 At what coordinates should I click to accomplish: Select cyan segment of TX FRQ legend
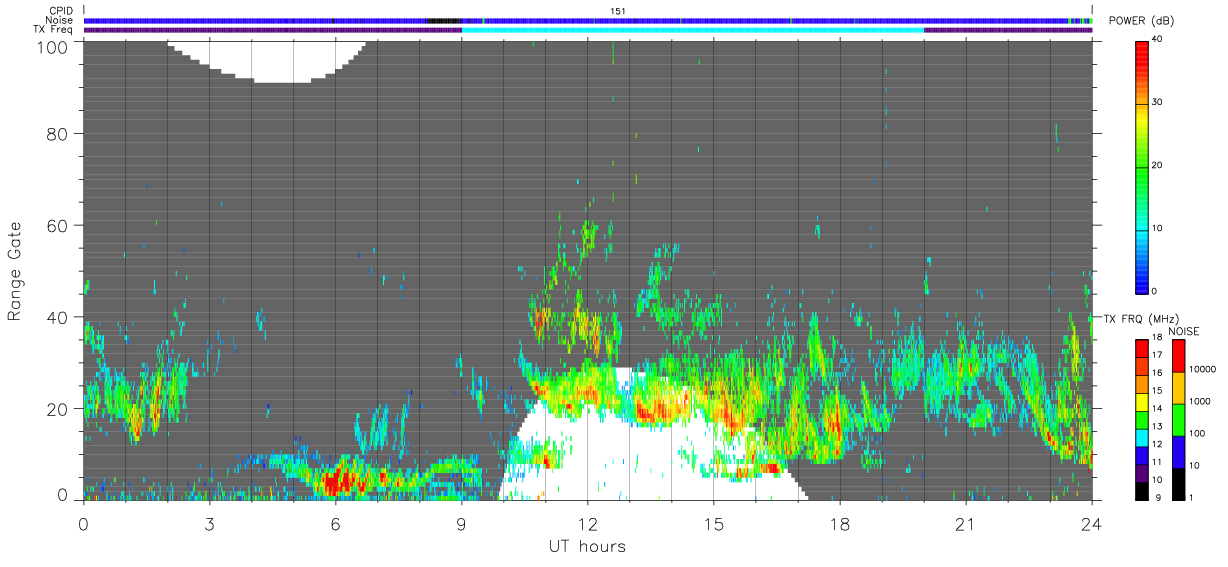(x=1142, y=436)
